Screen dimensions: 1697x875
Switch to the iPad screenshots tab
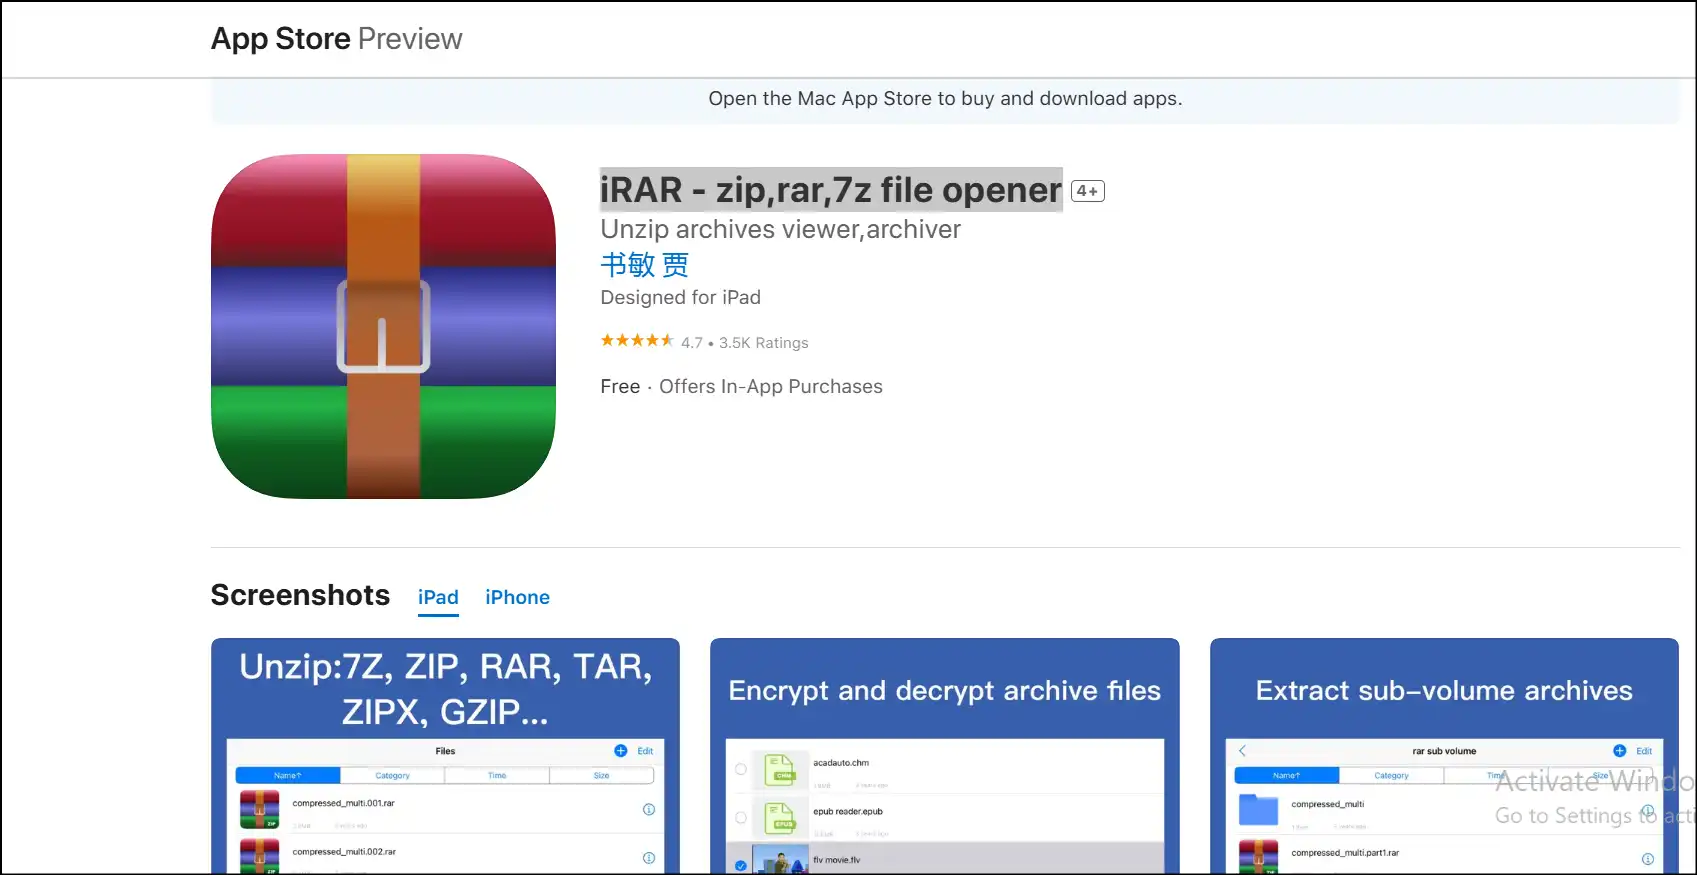(x=438, y=597)
